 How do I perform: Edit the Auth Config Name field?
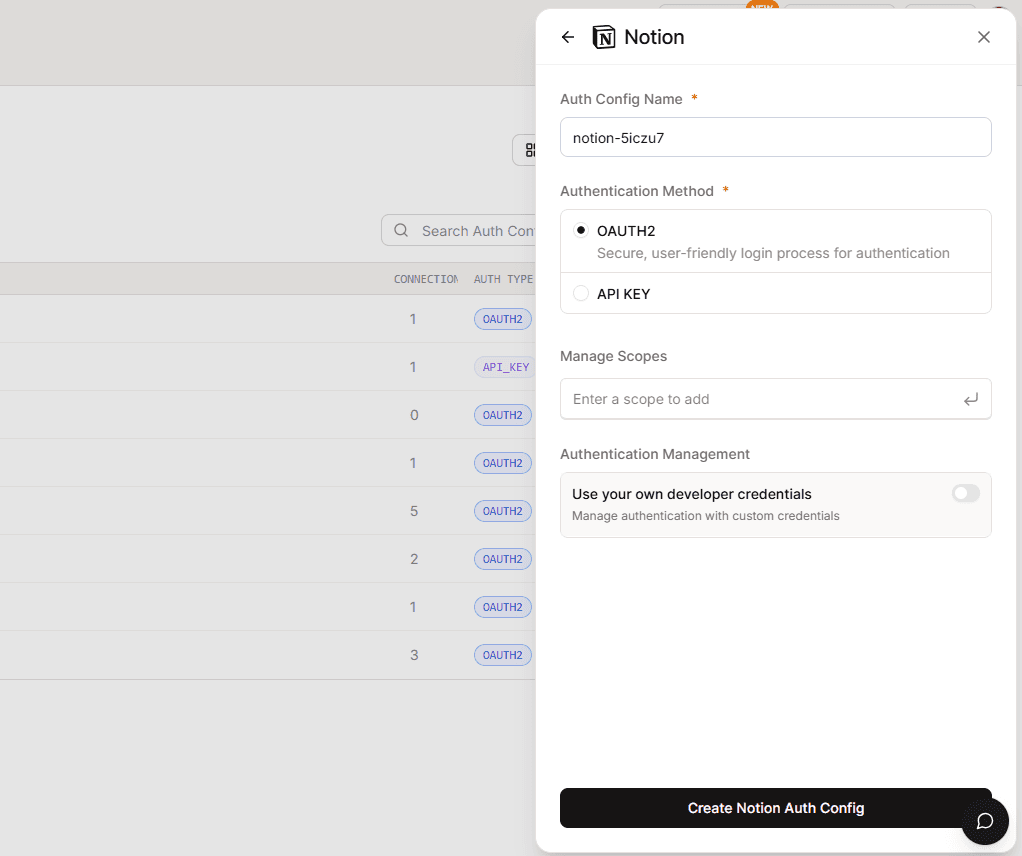tap(776, 137)
